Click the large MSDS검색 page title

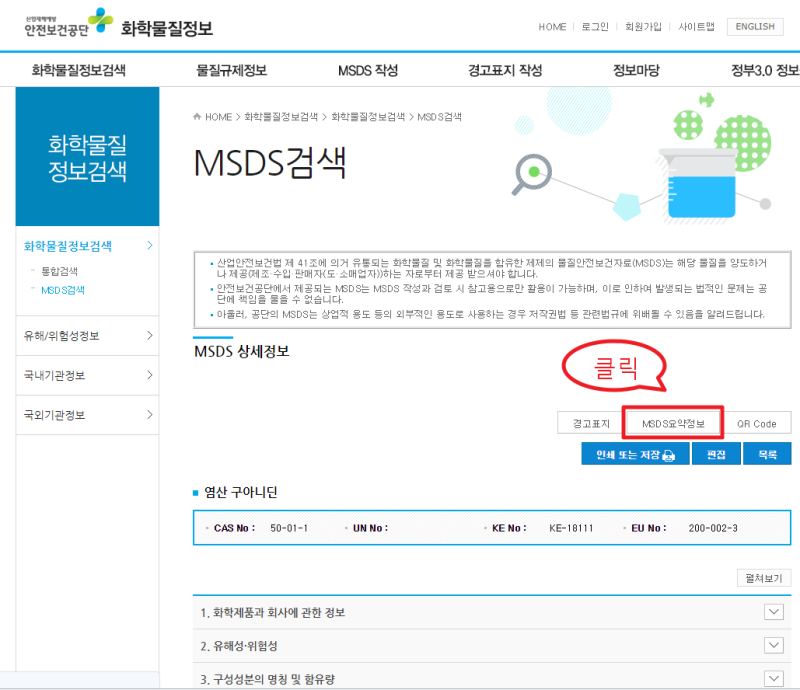tap(270, 163)
